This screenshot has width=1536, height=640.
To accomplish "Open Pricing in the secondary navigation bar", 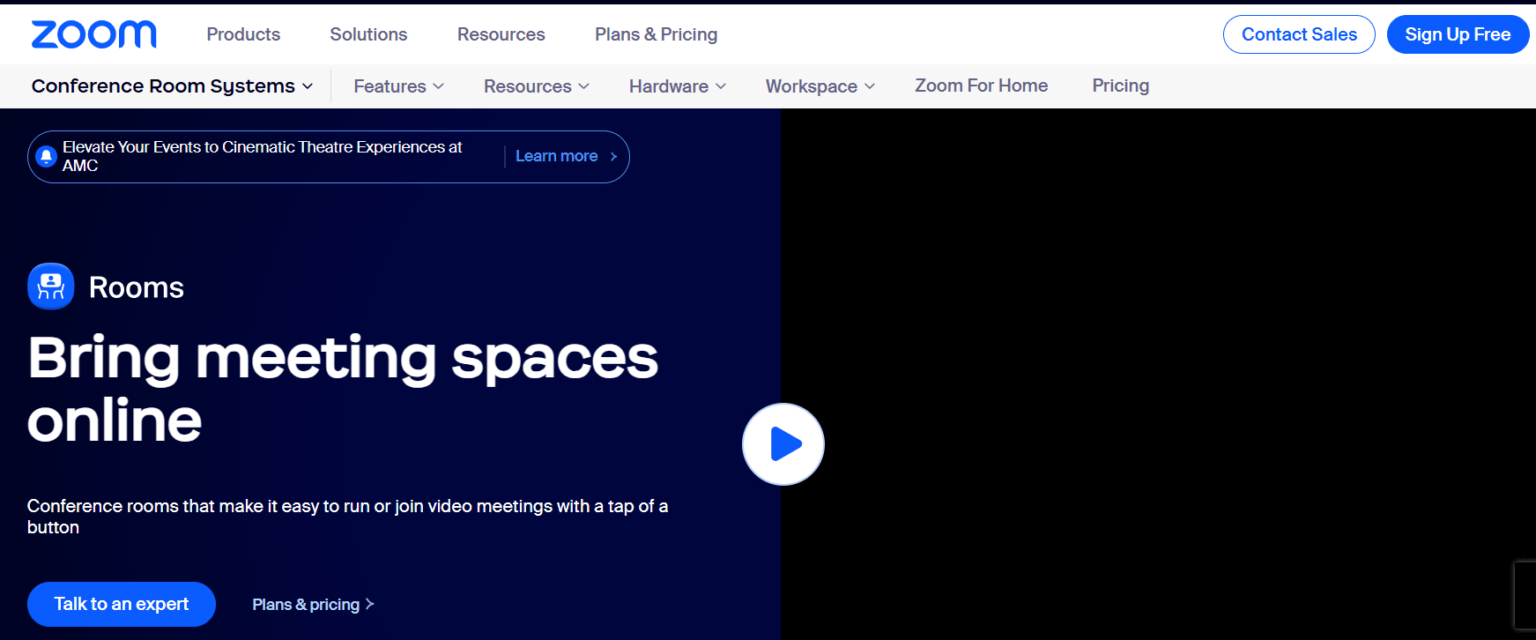I will (1120, 86).
